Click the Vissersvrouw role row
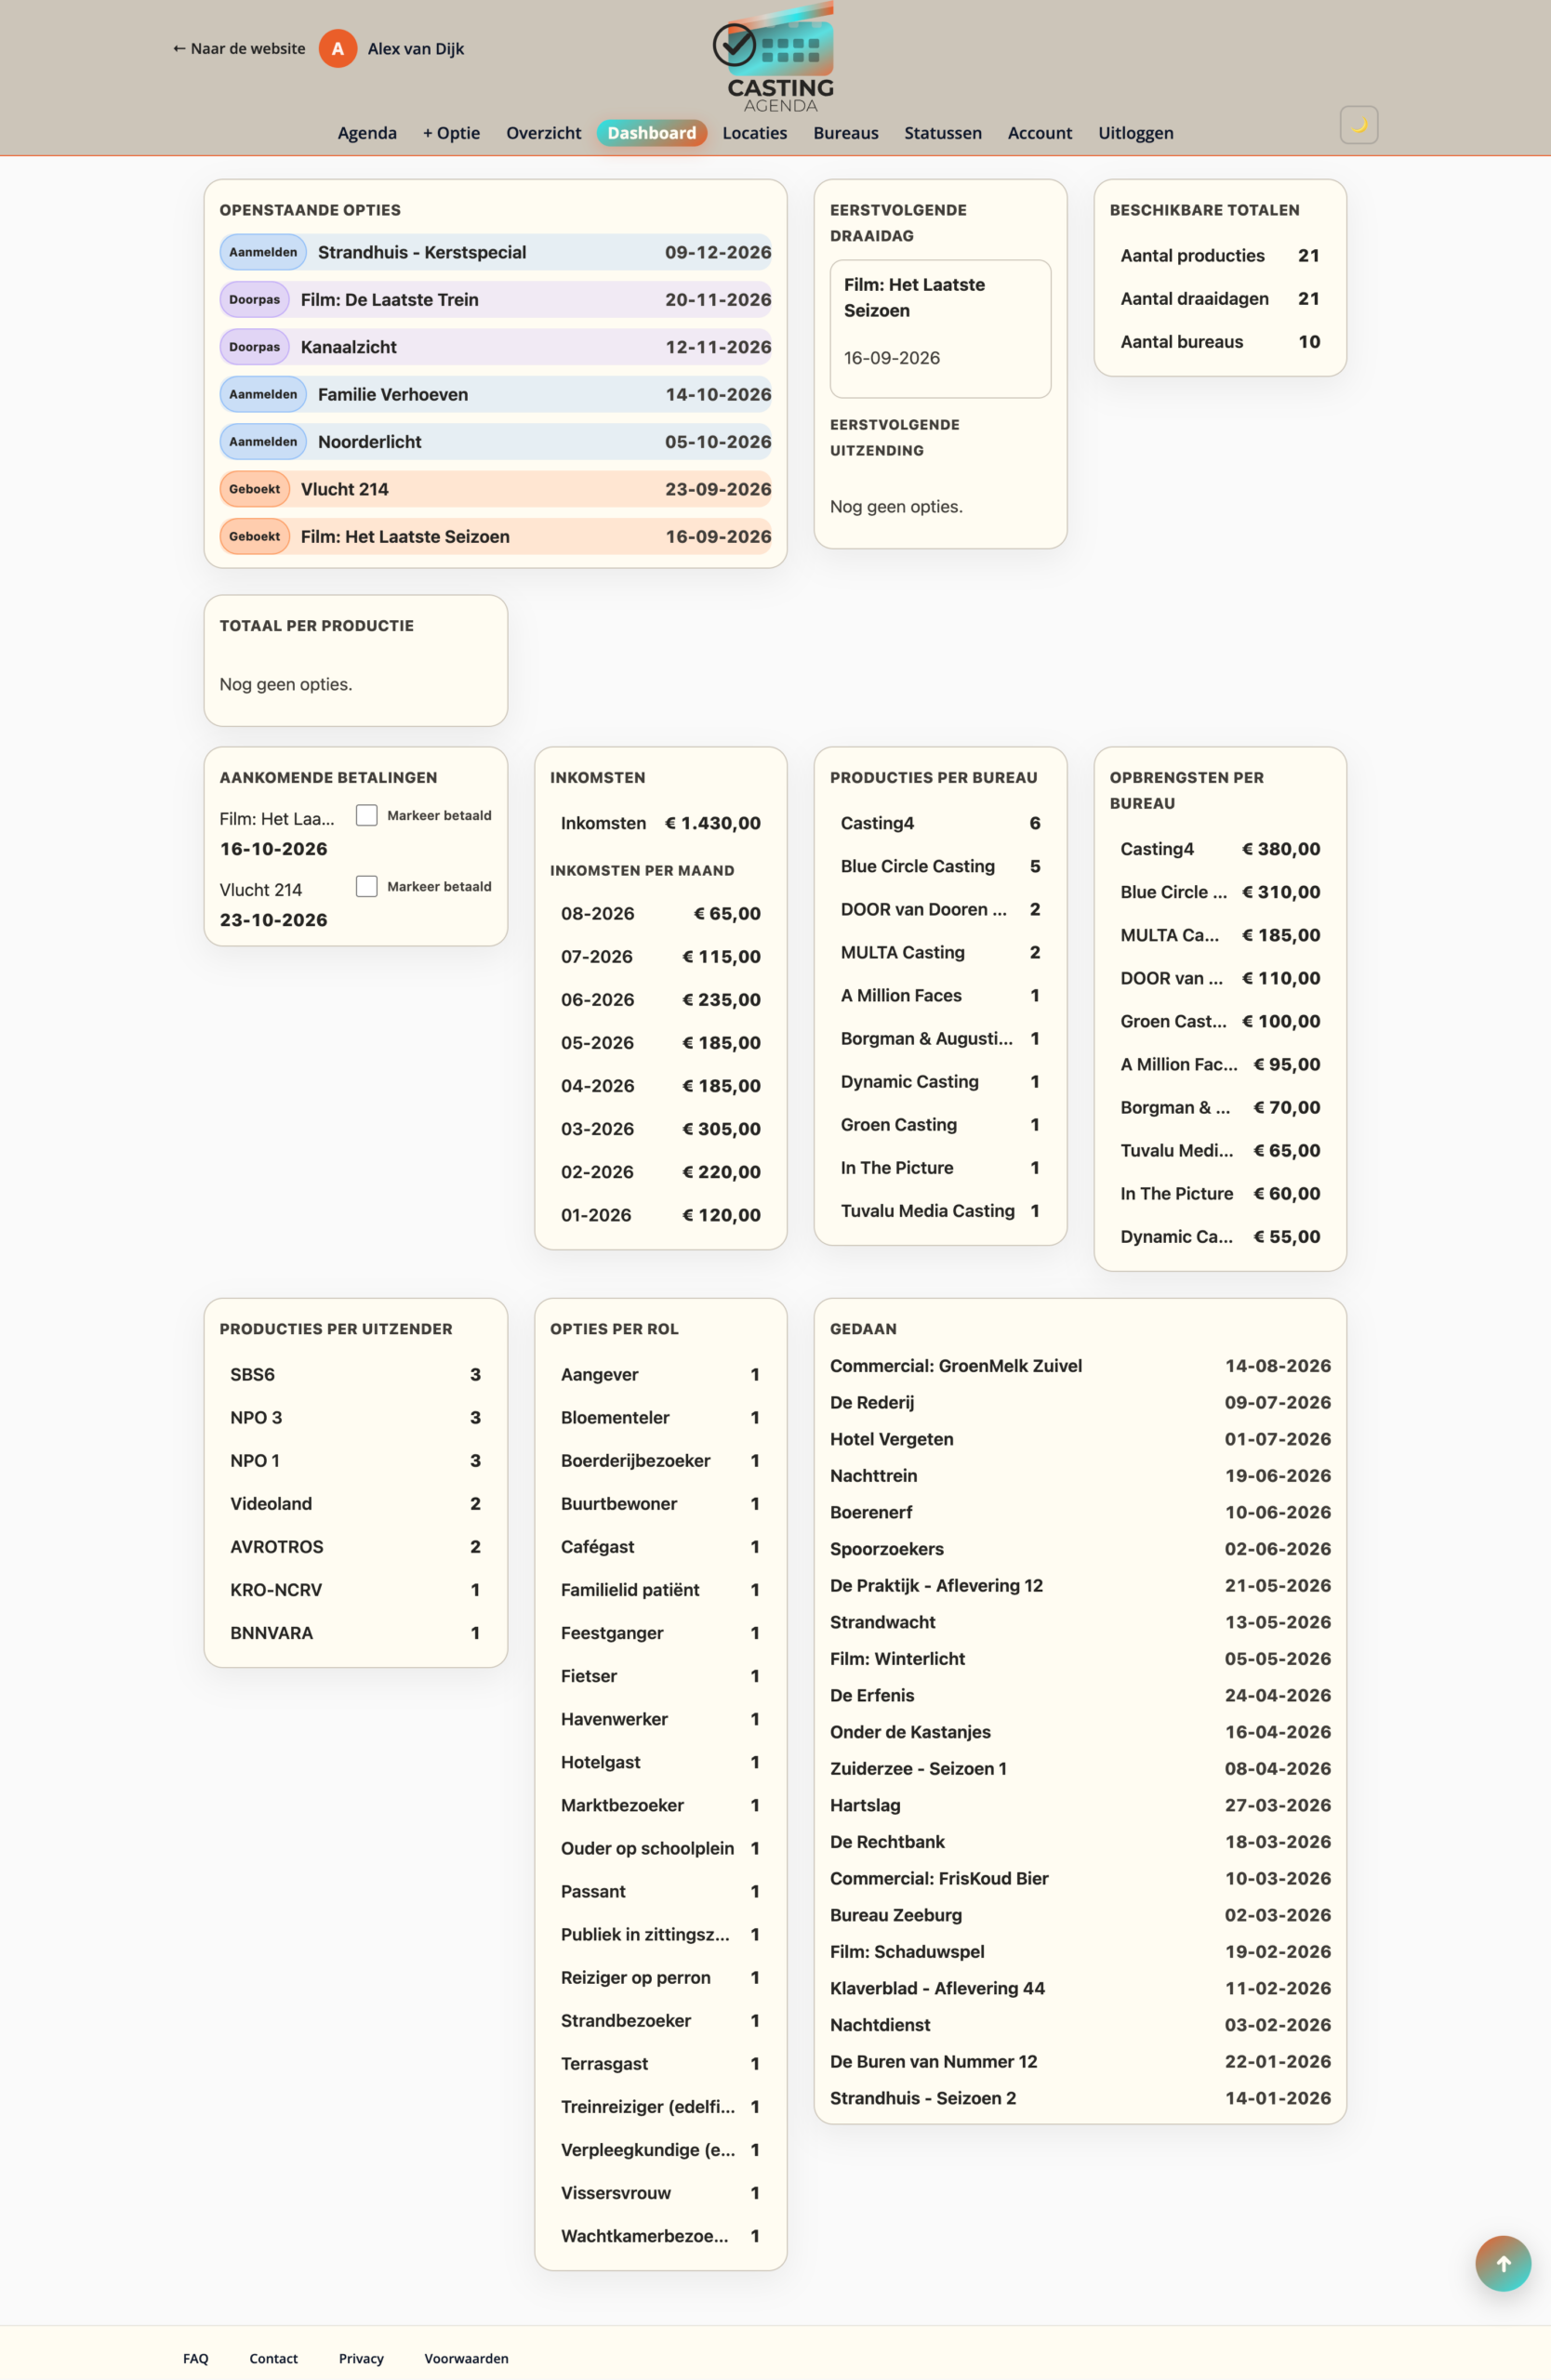 pos(660,2192)
